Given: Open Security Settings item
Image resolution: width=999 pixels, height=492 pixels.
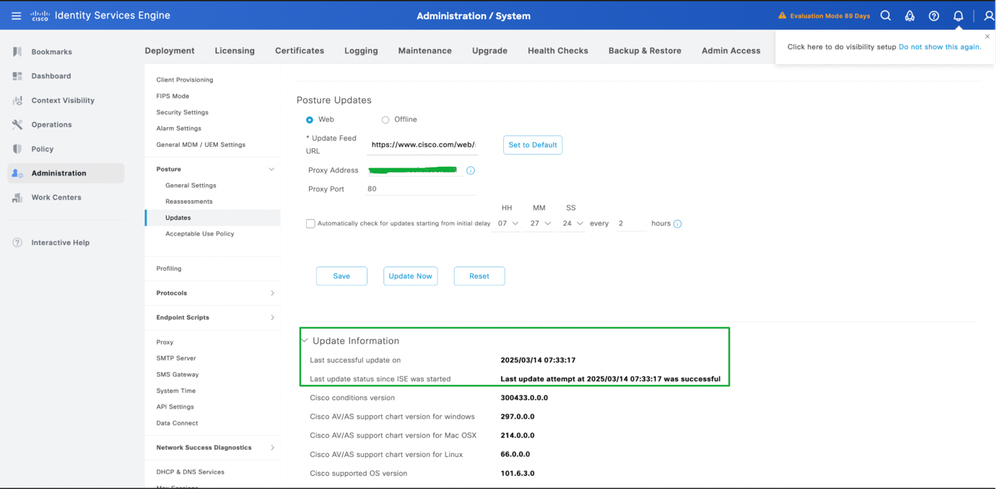Looking at the screenshot, I should tap(182, 112).
